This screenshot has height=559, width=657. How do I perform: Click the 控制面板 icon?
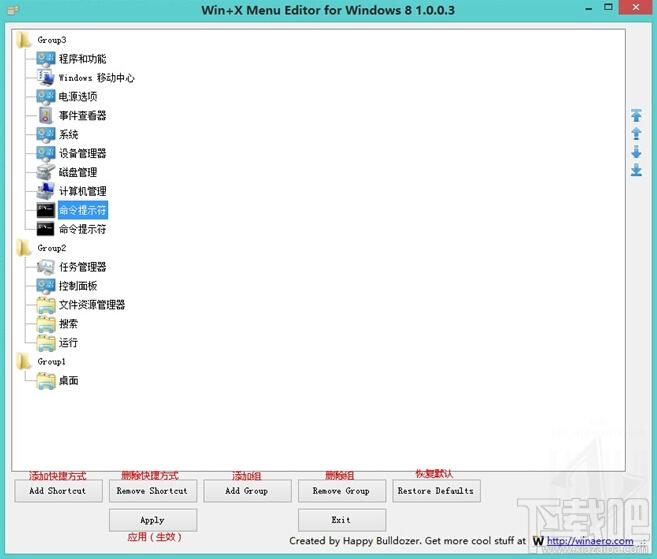[46, 286]
